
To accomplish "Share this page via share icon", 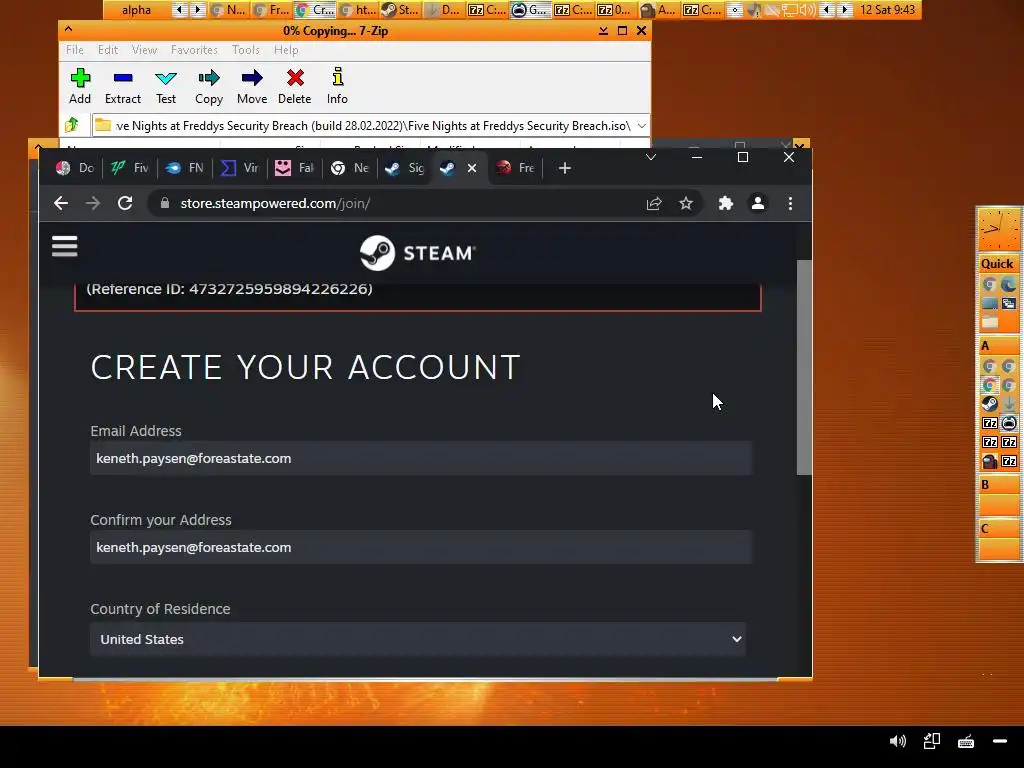I will [x=654, y=204].
